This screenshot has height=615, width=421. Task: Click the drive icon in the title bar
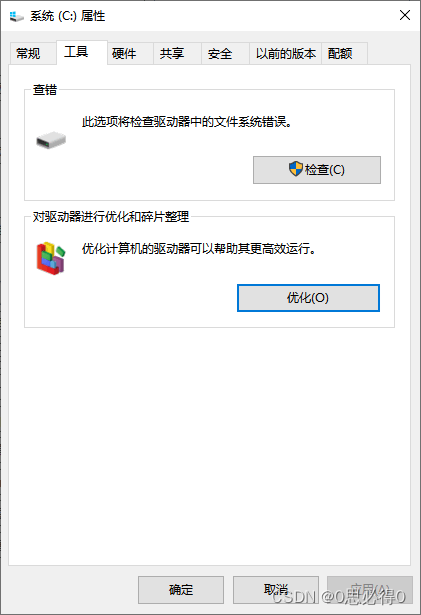(16, 16)
